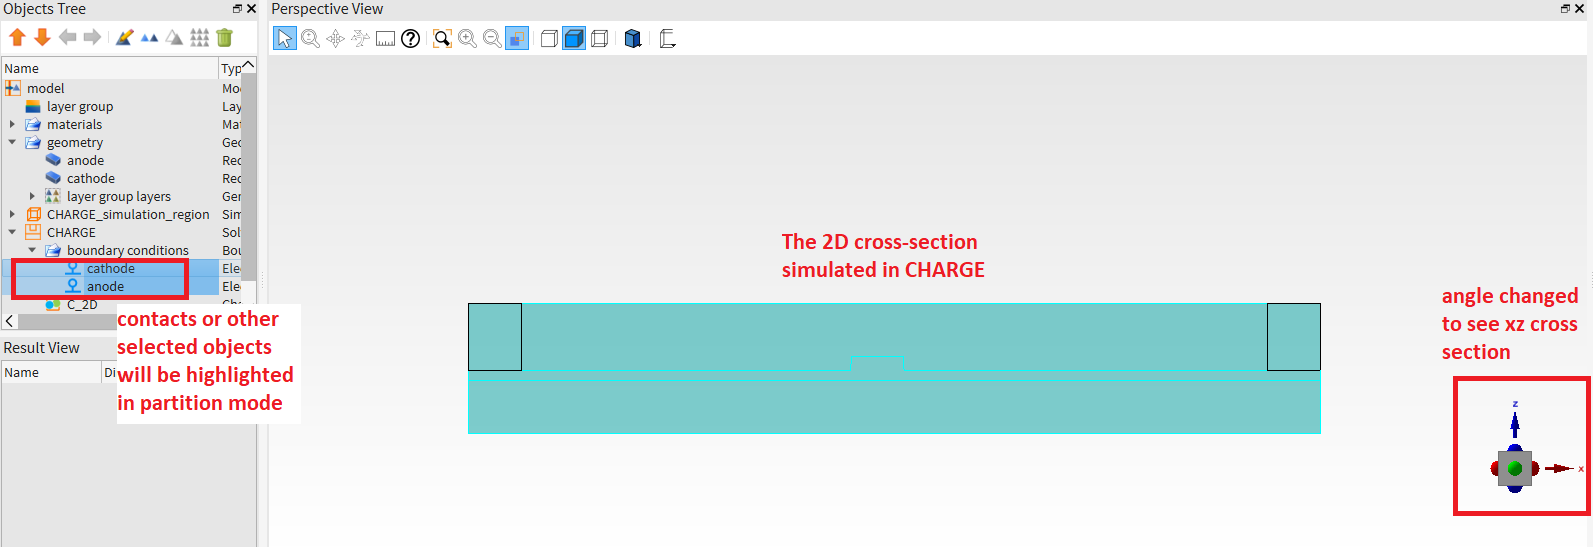Screen dimensions: 1593x547
Task: Click the question mark help icon
Action: [410, 38]
